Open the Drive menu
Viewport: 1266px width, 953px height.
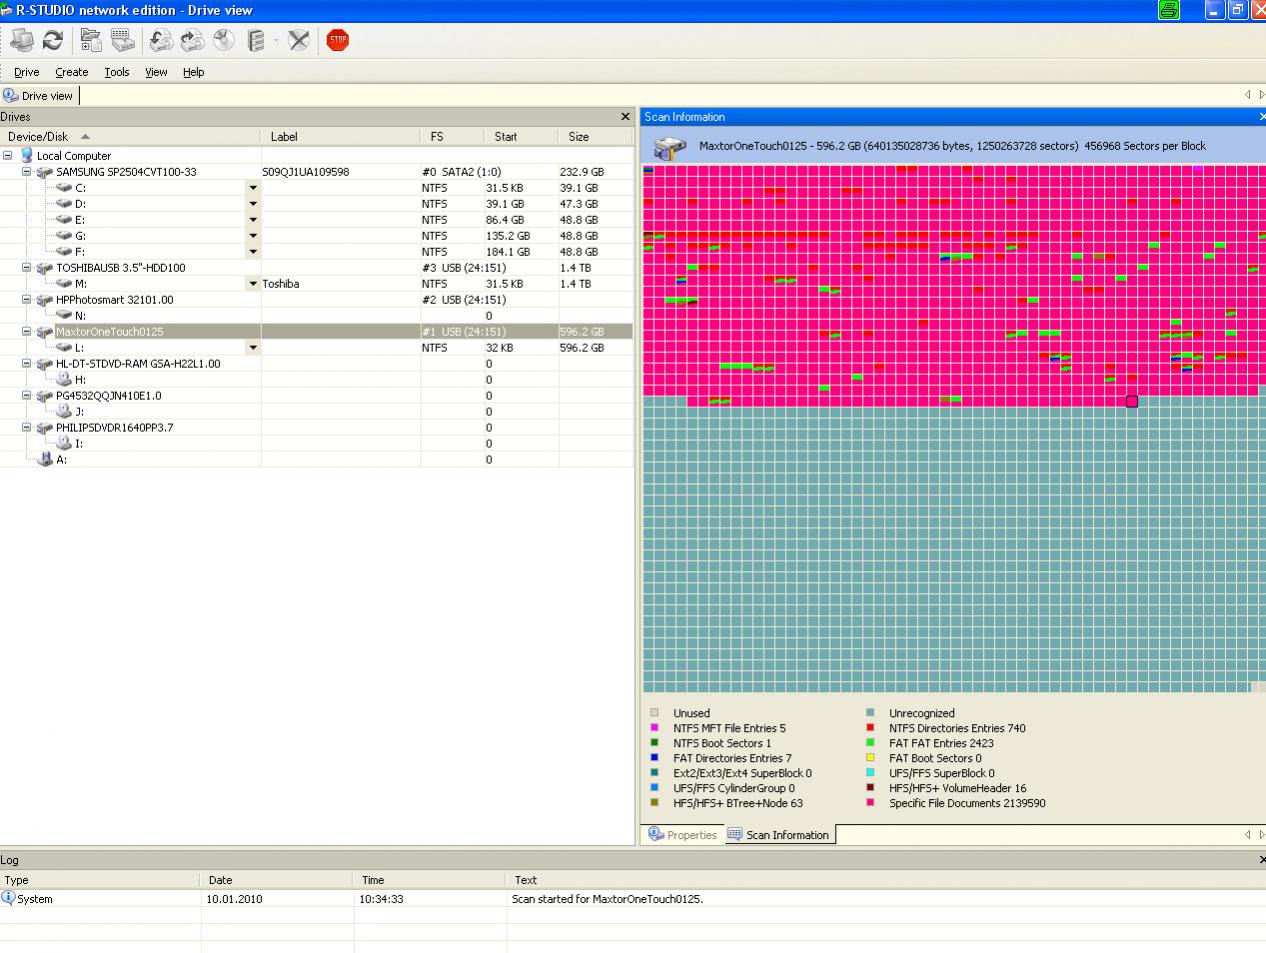click(27, 72)
